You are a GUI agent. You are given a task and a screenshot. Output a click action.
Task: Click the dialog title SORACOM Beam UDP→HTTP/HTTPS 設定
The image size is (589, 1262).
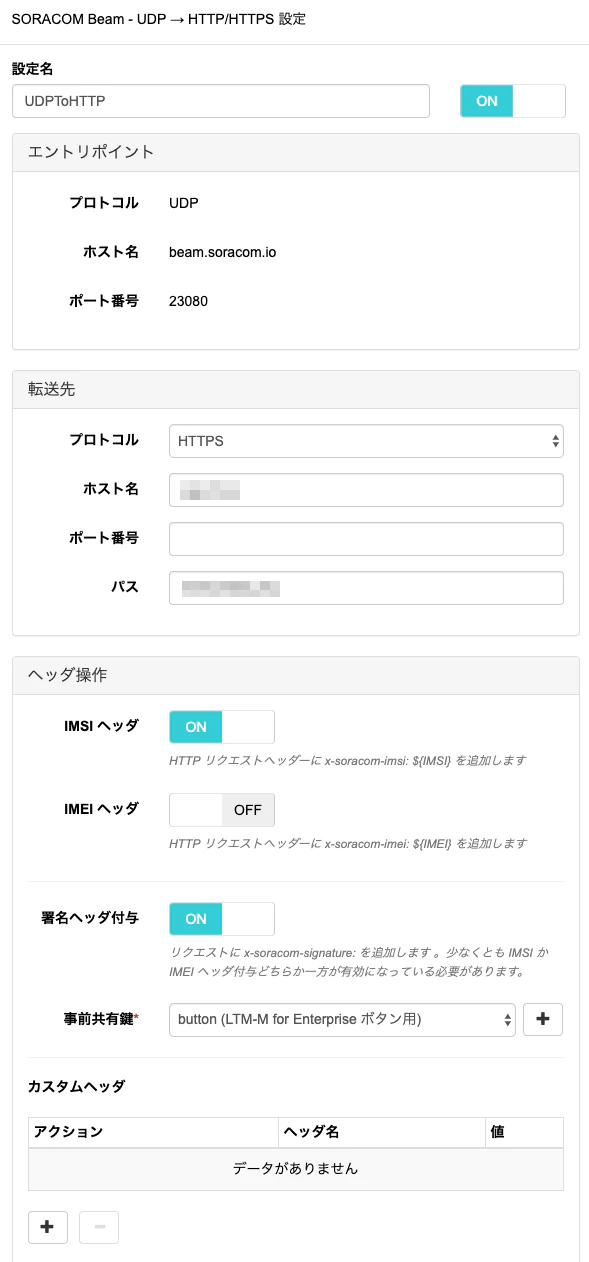159,19
